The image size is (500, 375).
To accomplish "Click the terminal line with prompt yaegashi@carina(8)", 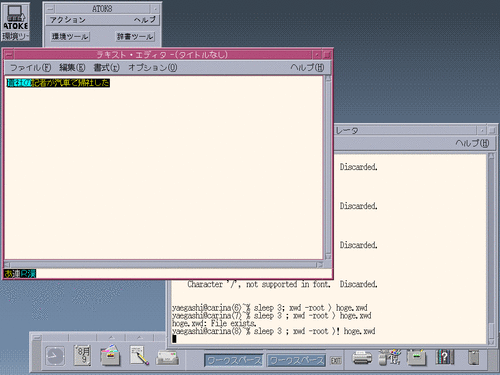I will 274,331.
